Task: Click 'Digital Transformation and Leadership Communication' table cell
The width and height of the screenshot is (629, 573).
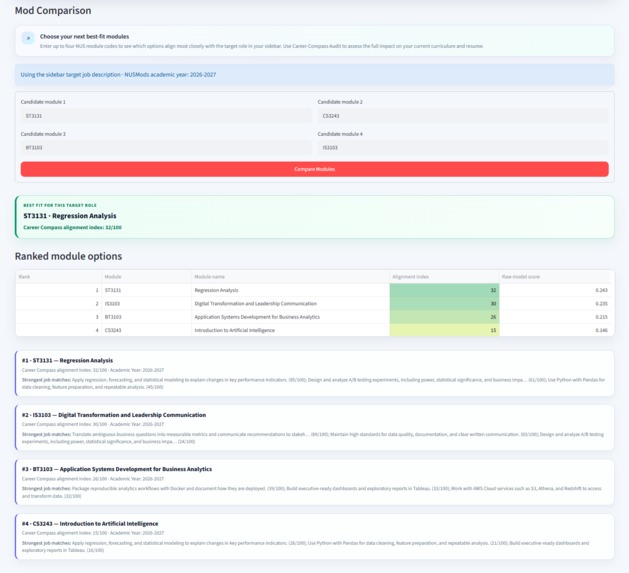Action: (x=290, y=303)
